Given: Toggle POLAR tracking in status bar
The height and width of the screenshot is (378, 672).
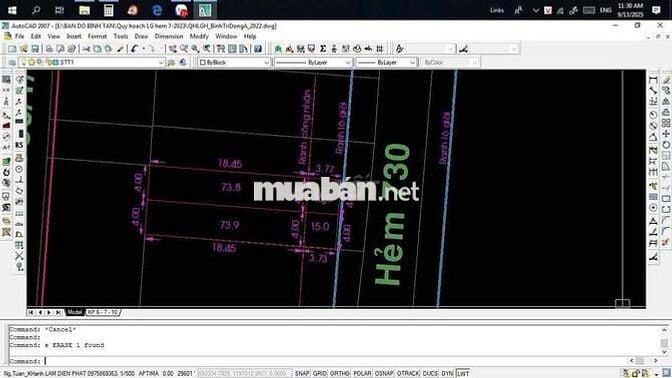Looking at the screenshot, I should coord(362,374).
